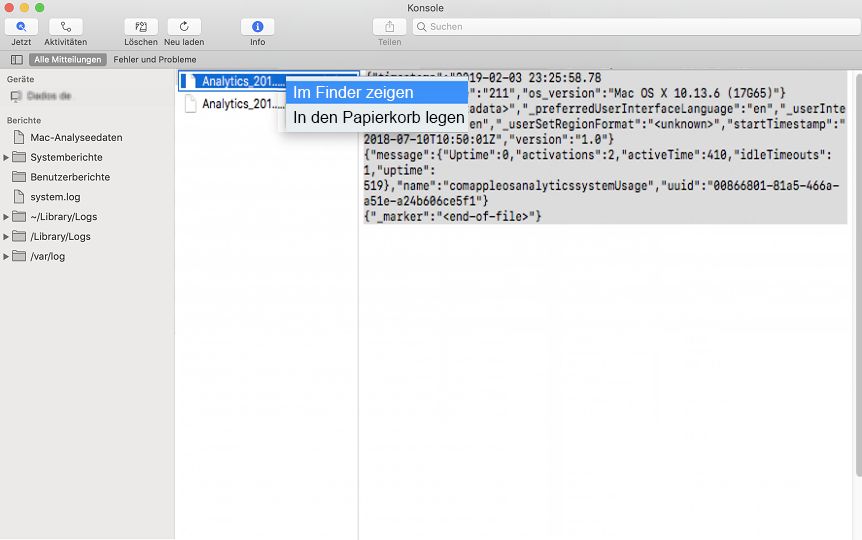This screenshot has height=540, width=862.
Task: Expand the ~/Library/Logs disclosure triangle
Action: click(5, 217)
